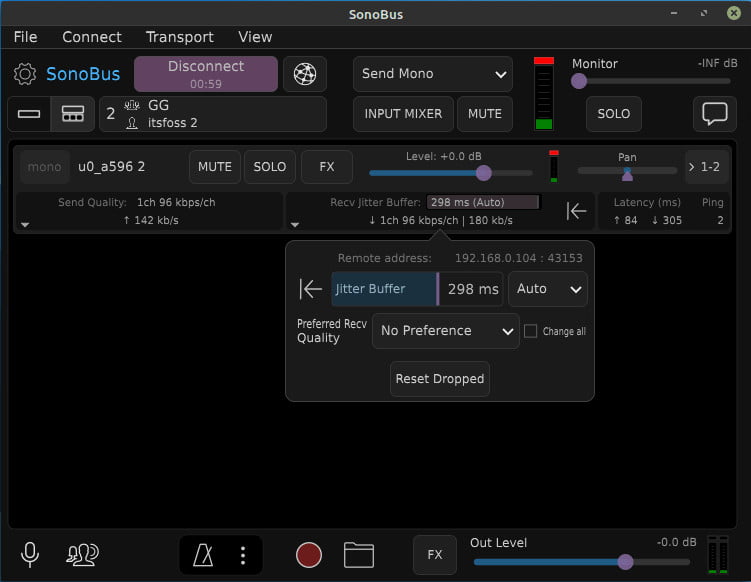
Task: Click the group users icon next to GG
Action: pos(132,105)
